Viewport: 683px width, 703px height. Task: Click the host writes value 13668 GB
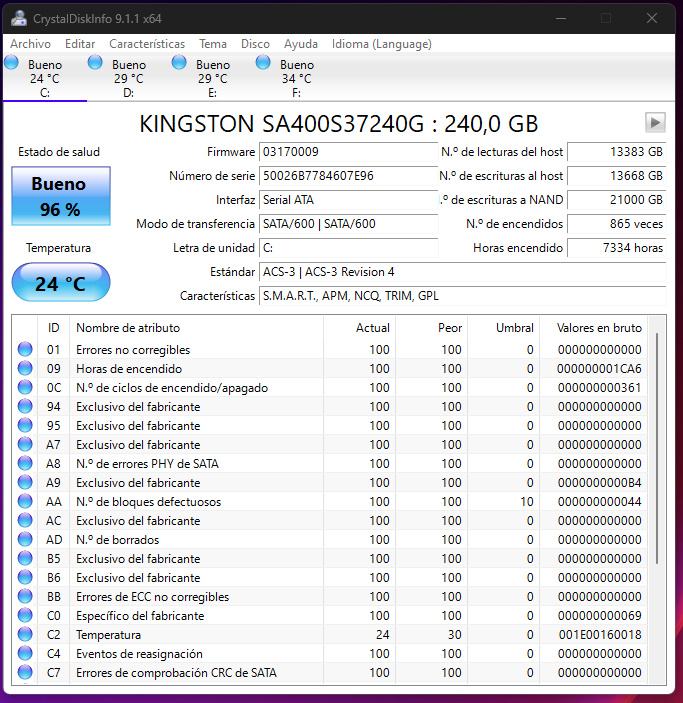pyautogui.click(x=617, y=176)
